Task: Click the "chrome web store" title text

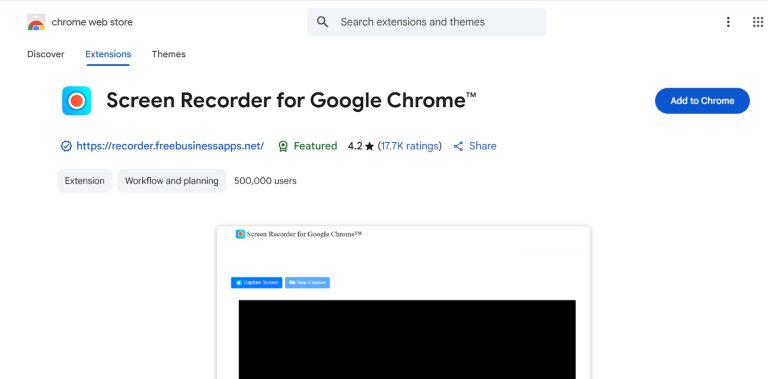Action: tap(92, 22)
